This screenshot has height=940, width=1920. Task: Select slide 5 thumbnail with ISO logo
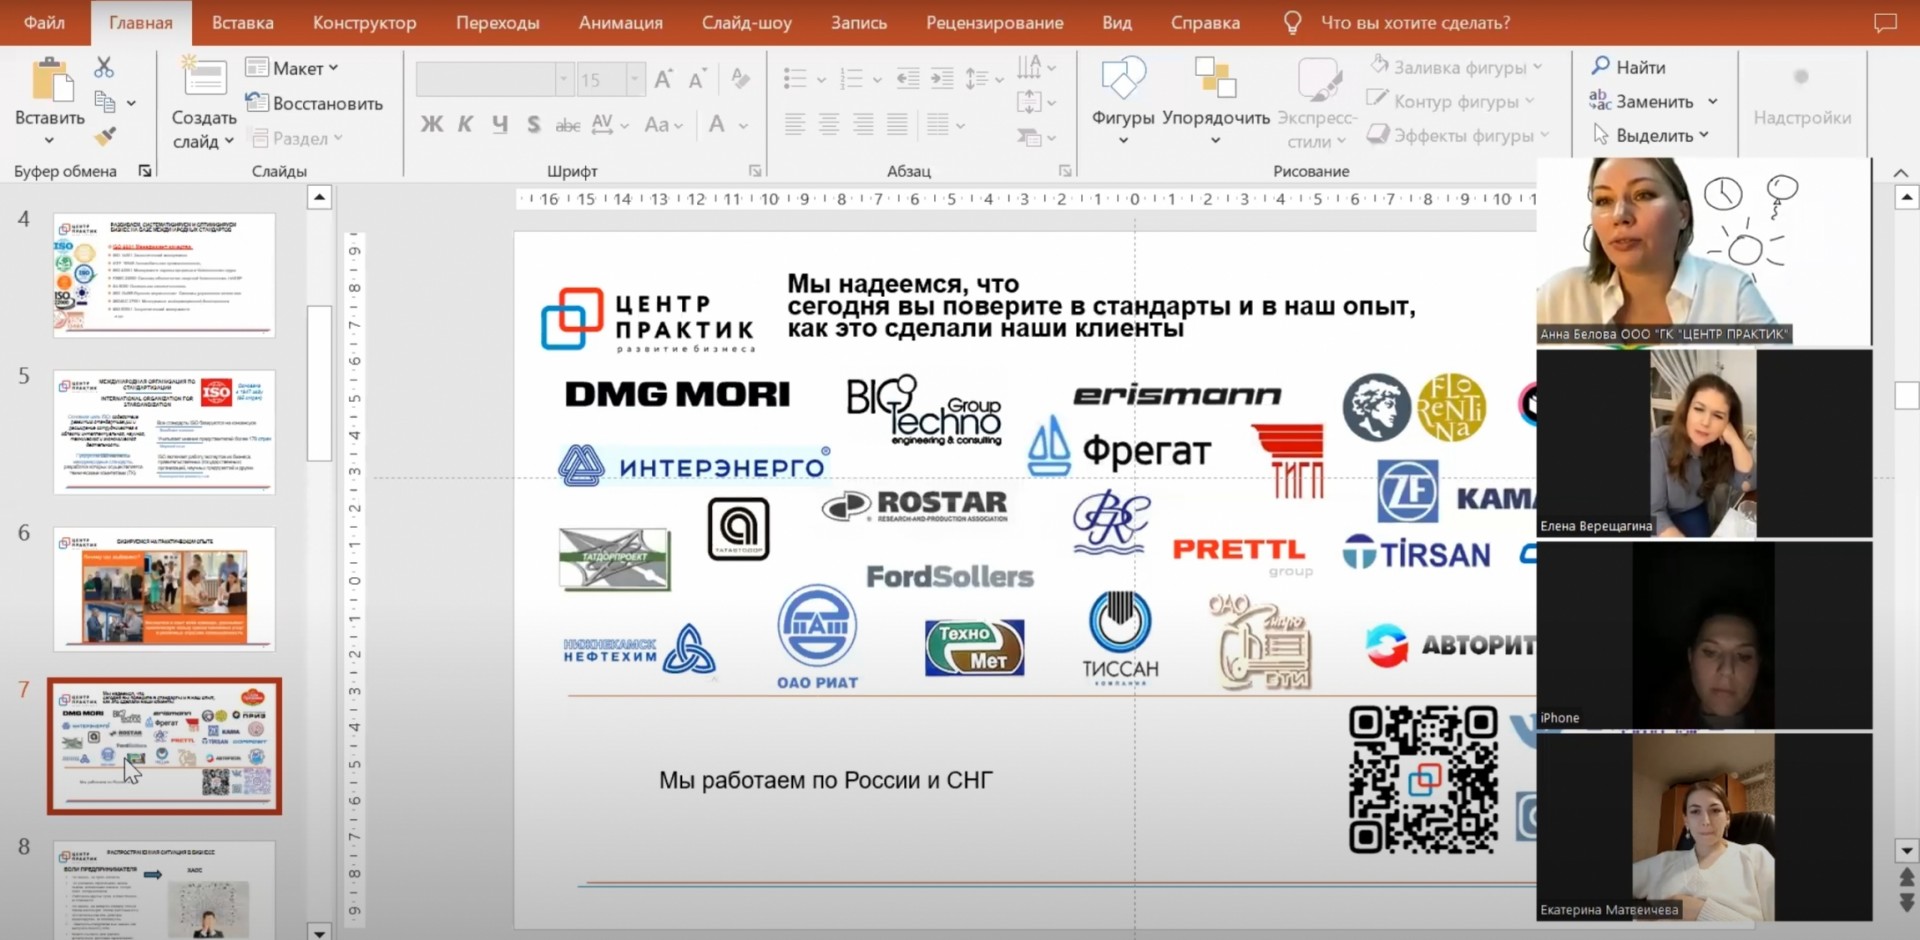coord(164,432)
